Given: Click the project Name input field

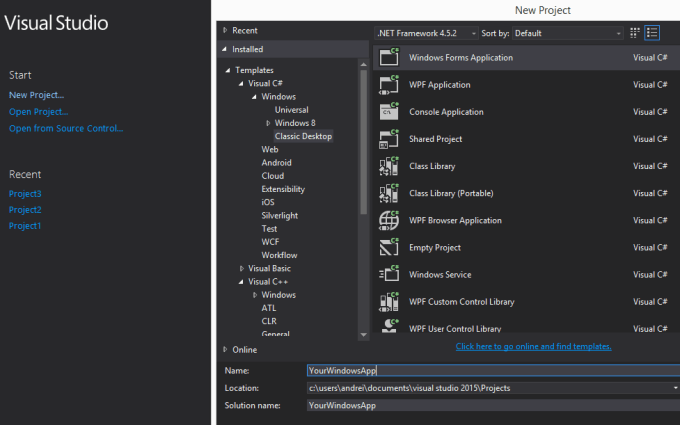Looking at the screenshot, I should point(493,370).
